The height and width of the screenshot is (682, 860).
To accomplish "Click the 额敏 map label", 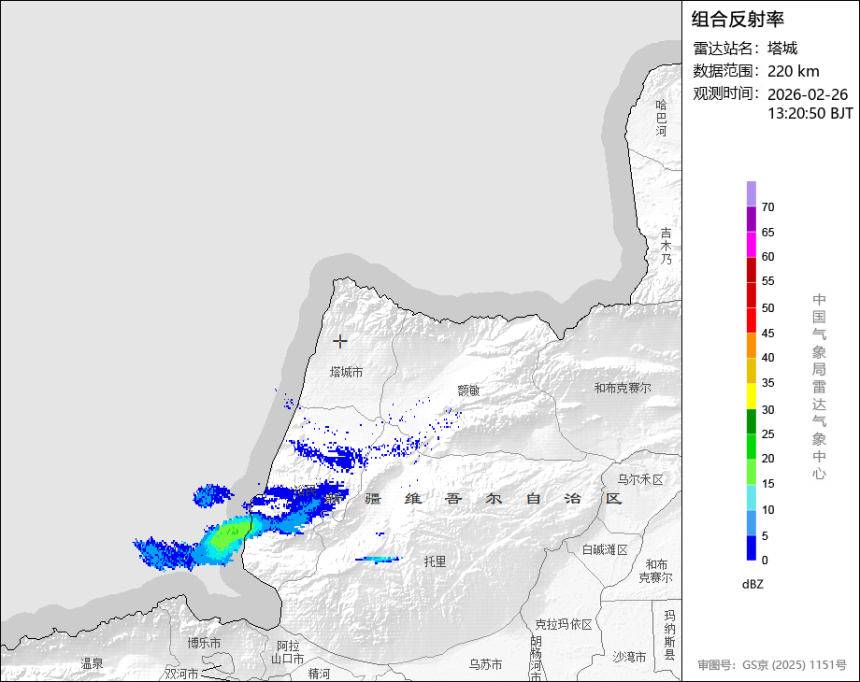I will [x=468, y=390].
